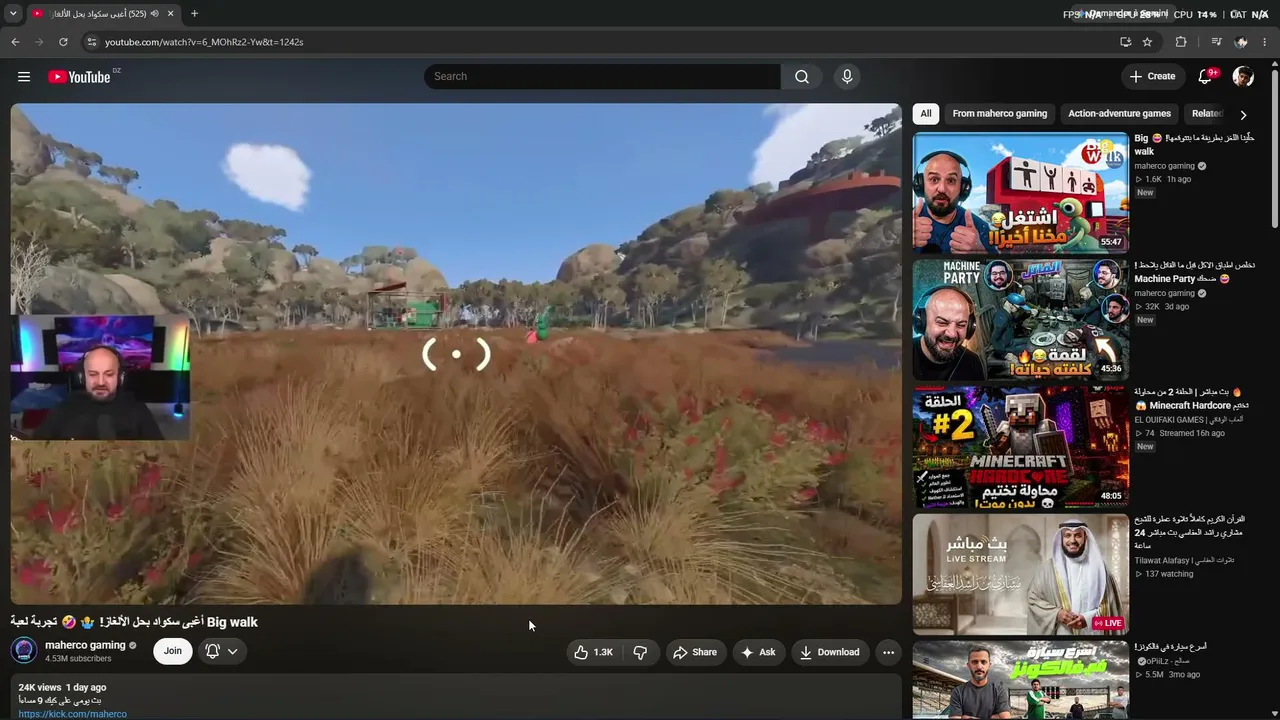Open maherco gaming channel avatar
The width and height of the screenshot is (1280, 720).
[x=24, y=651]
